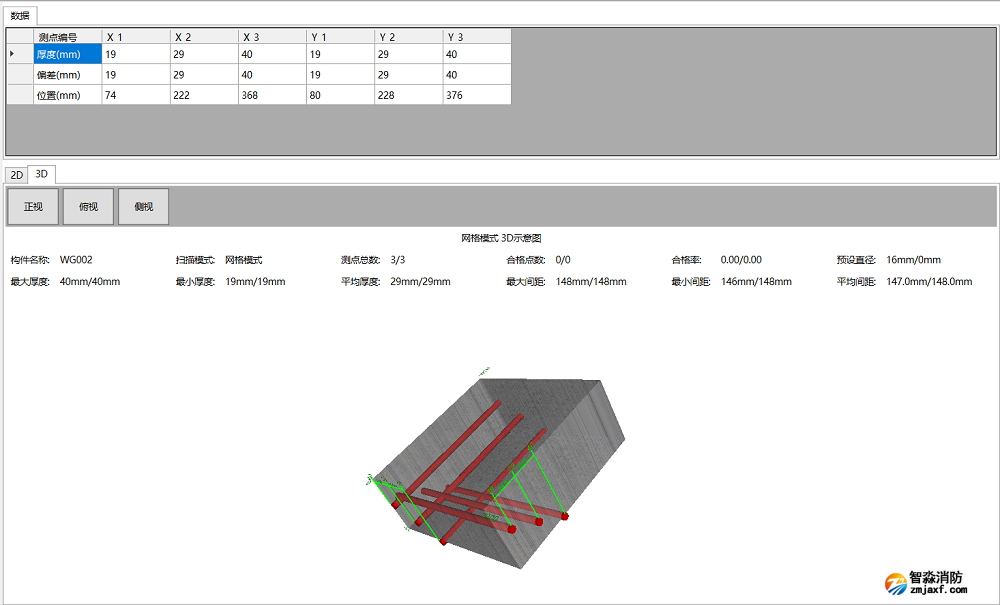This screenshot has width=1000, height=605.
Task: Click the 正视 front view button
Action: (x=33, y=206)
